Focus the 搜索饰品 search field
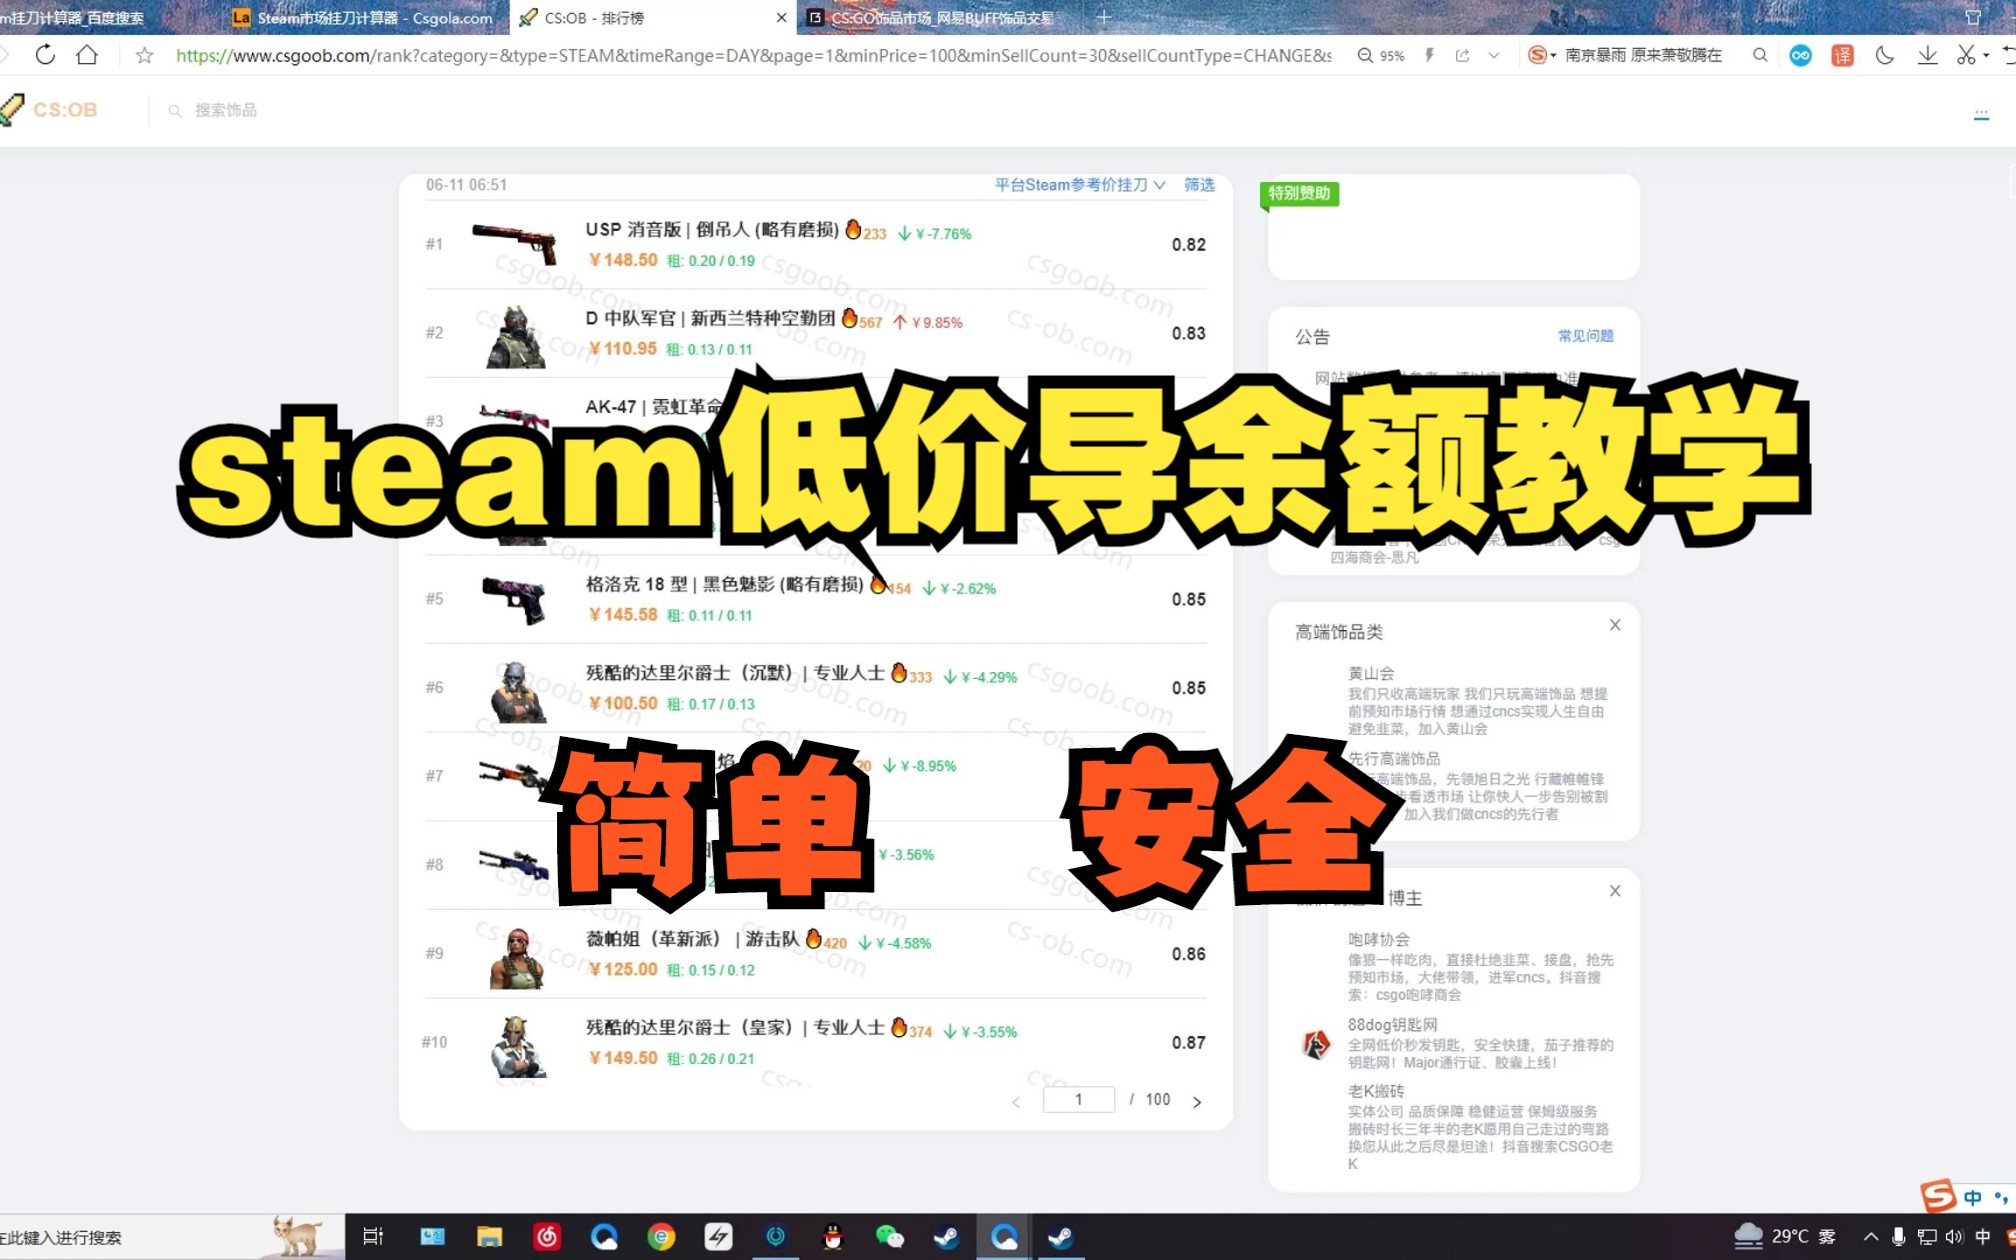Image resolution: width=2016 pixels, height=1260 pixels. (x=225, y=110)
